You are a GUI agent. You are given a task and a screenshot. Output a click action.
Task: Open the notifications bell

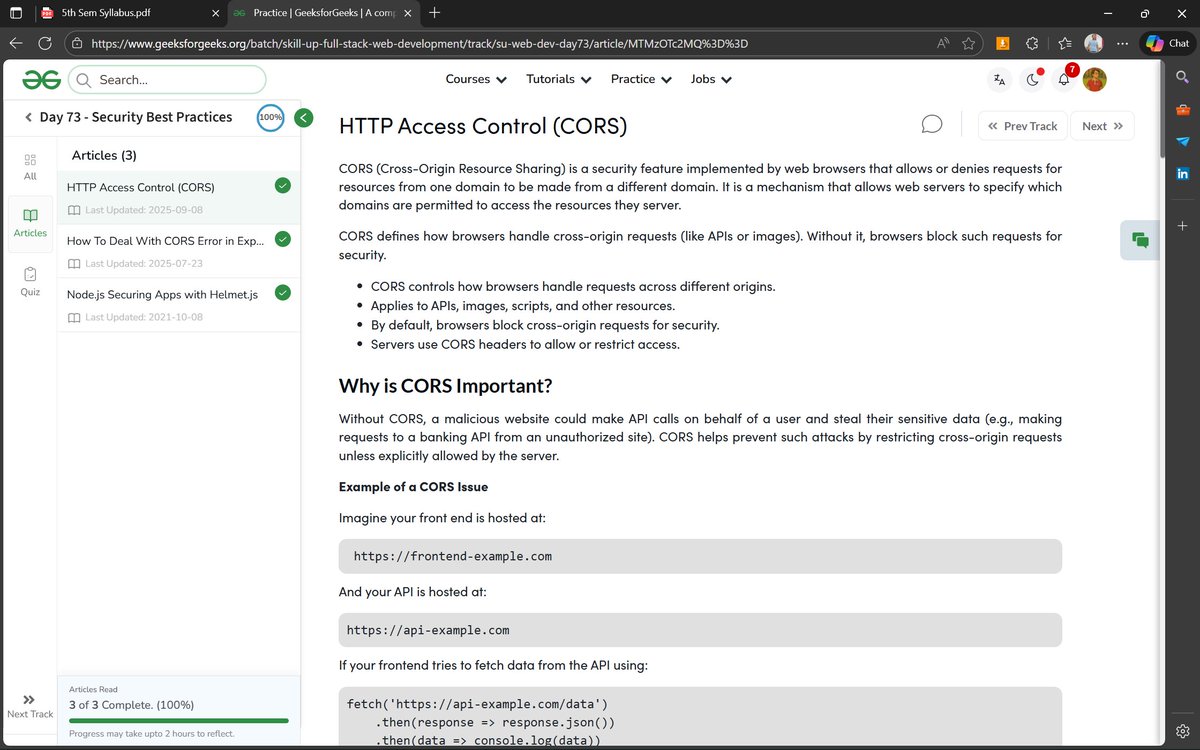[x=1063, y=79]
